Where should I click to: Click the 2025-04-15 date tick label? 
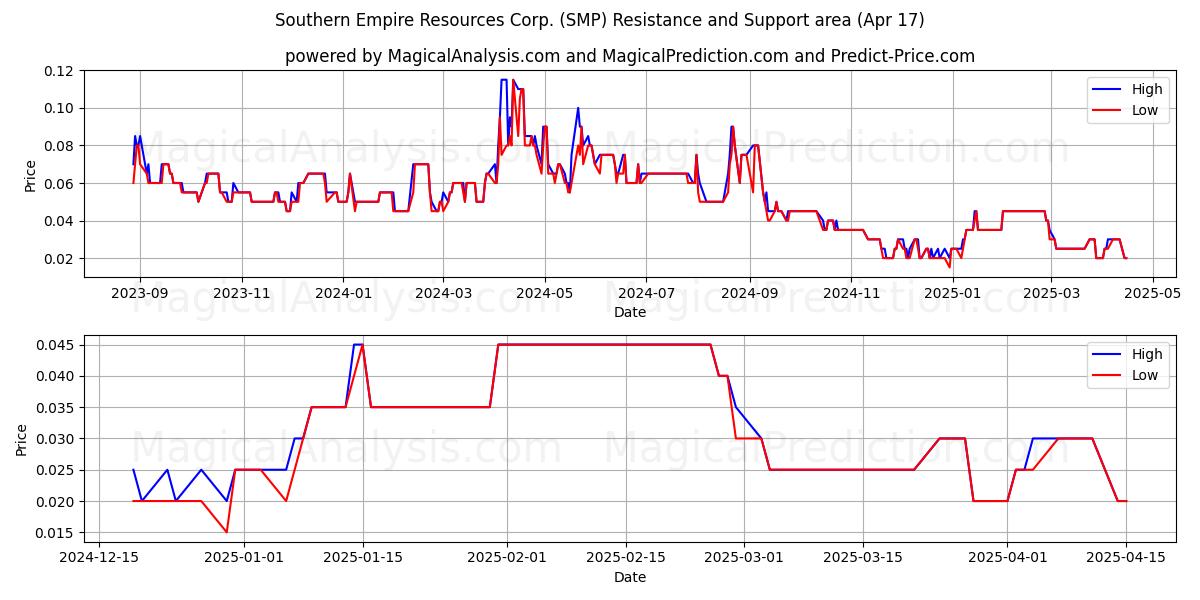click(x=1126, y=558)
